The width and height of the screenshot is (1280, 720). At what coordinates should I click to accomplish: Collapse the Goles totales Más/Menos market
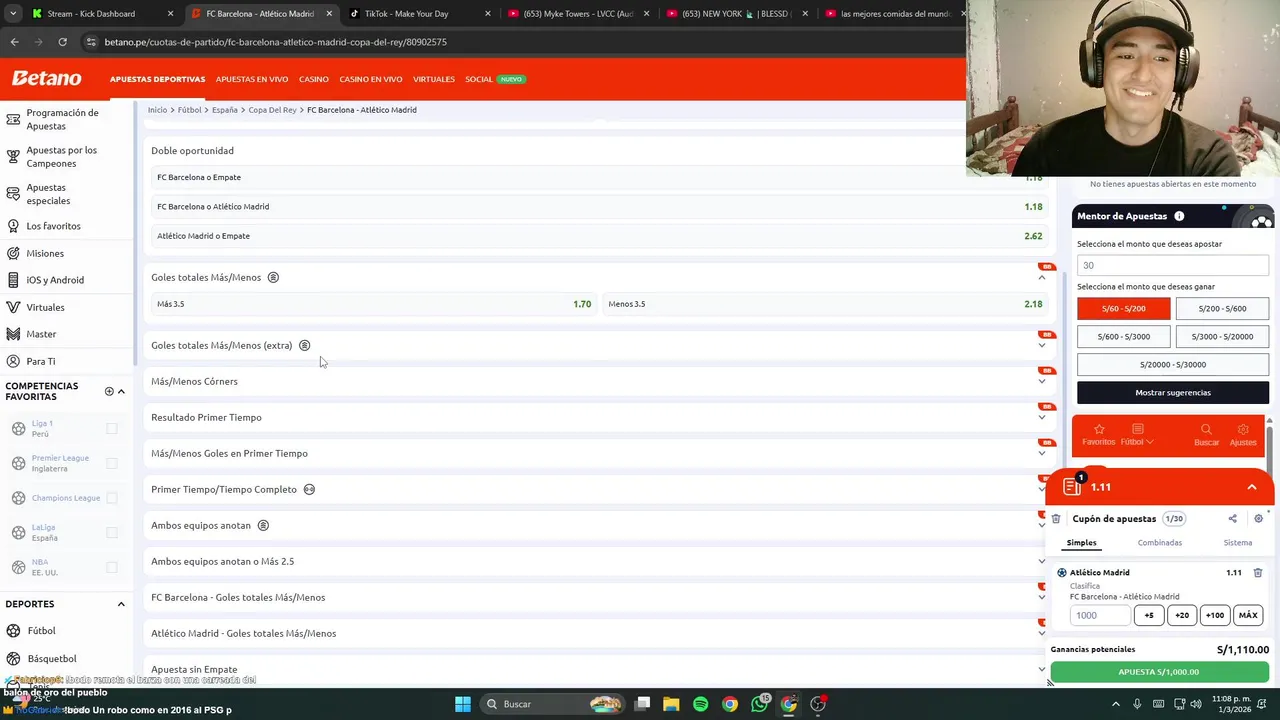pyautogui.click(x=1041, y=277)
